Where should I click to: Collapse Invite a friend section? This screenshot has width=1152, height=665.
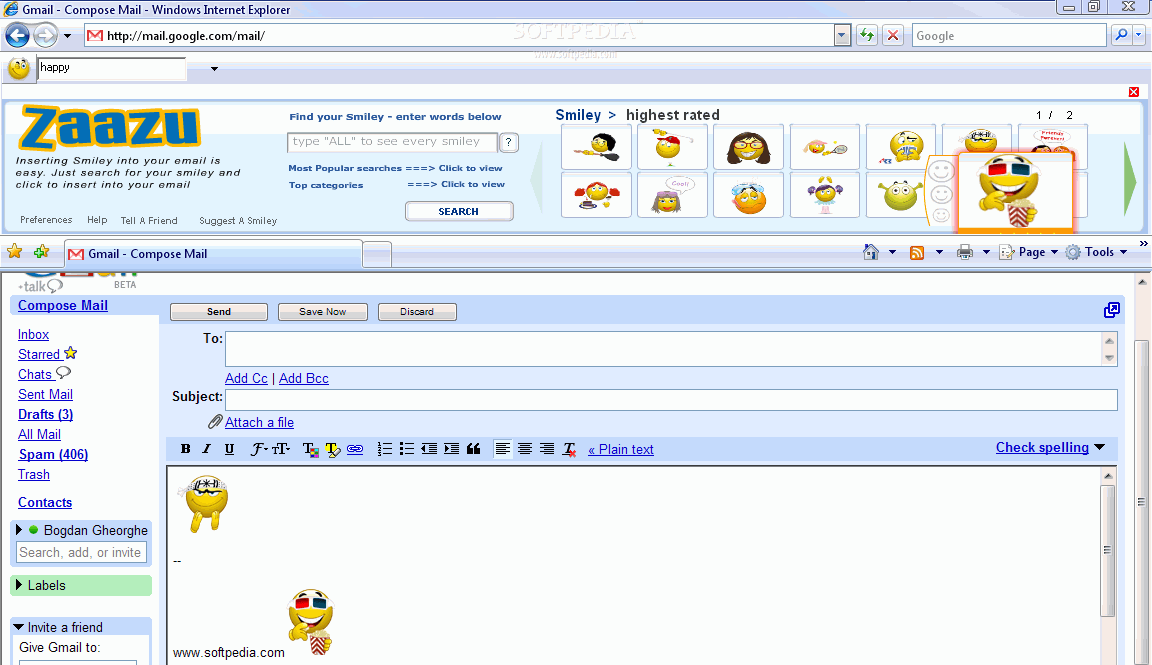point(19,627)
